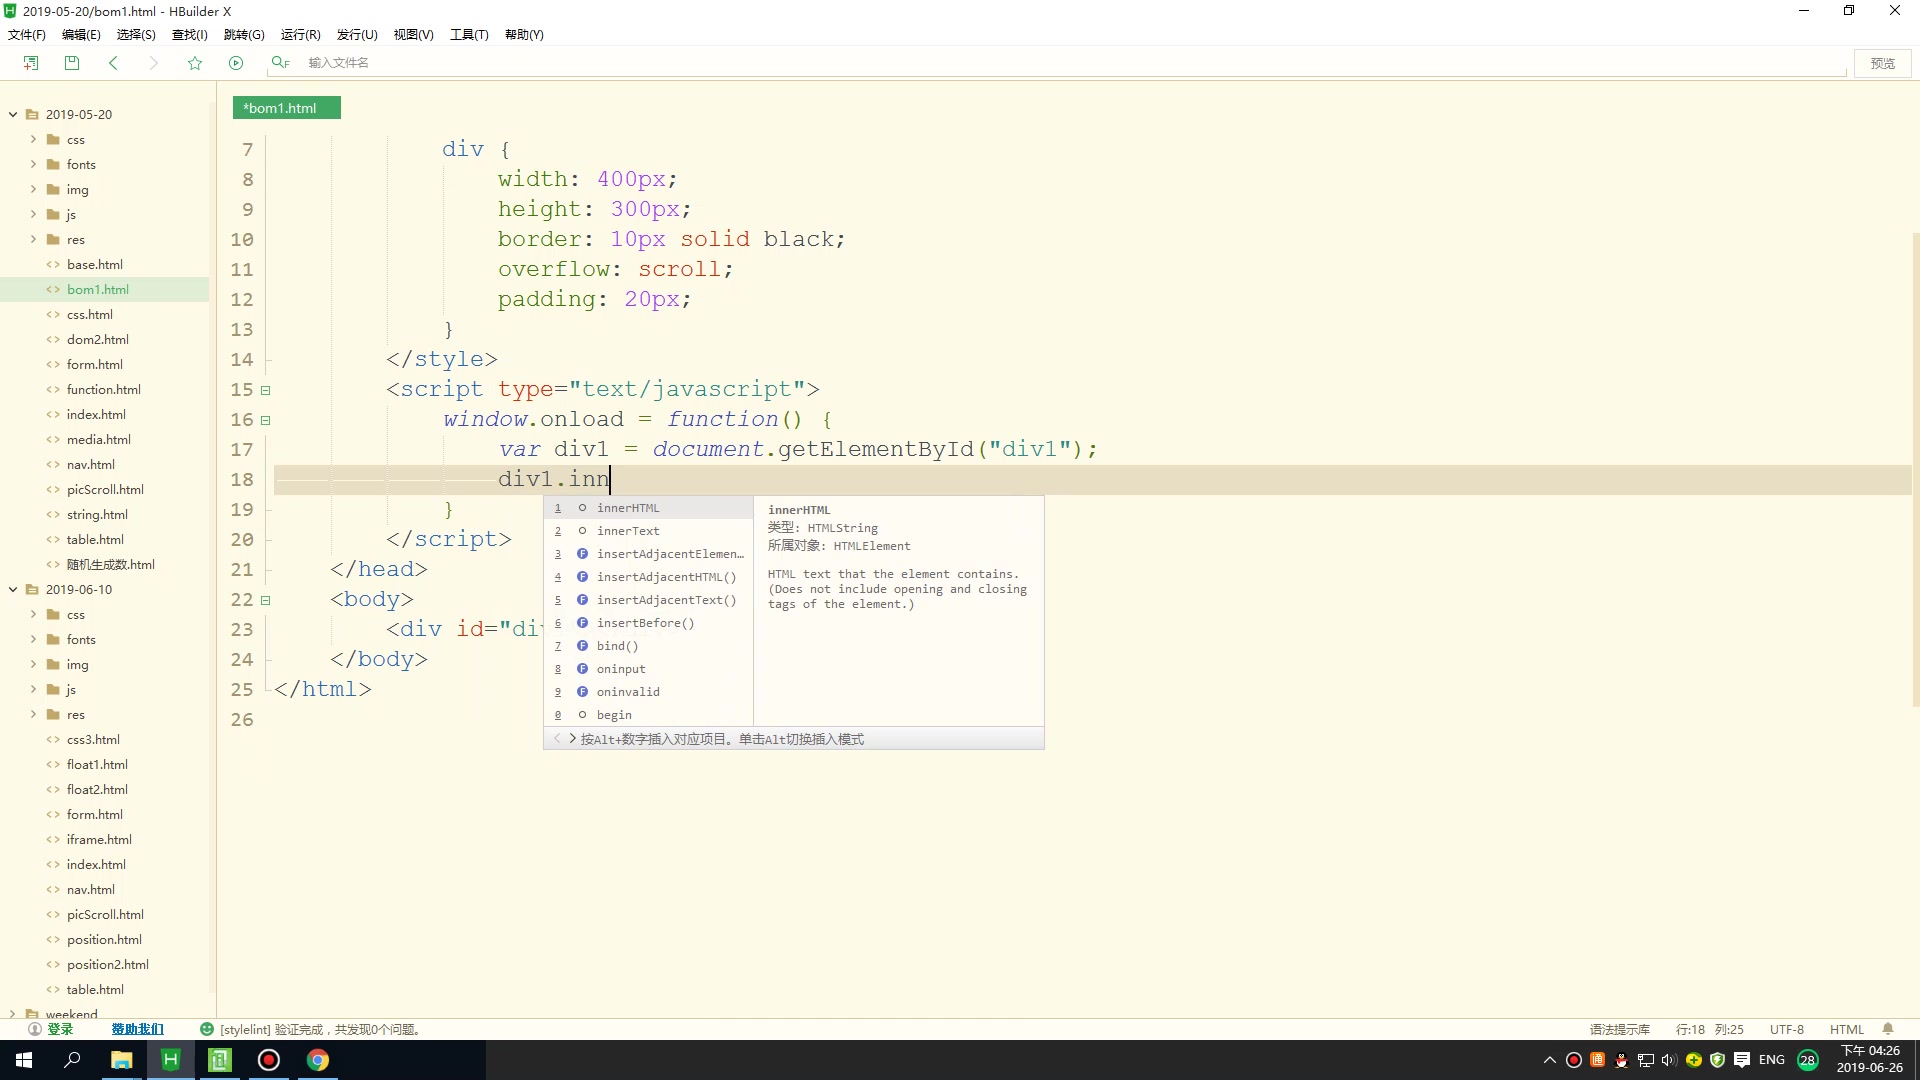Collapse code fold at line 15
The height and width of the screenshot is (1080, 1920).
coord(266,390)
